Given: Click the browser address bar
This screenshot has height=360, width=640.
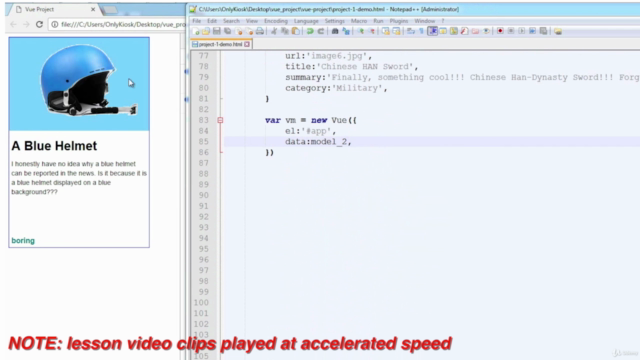Looking at the screenshot, I should point(118,24).
